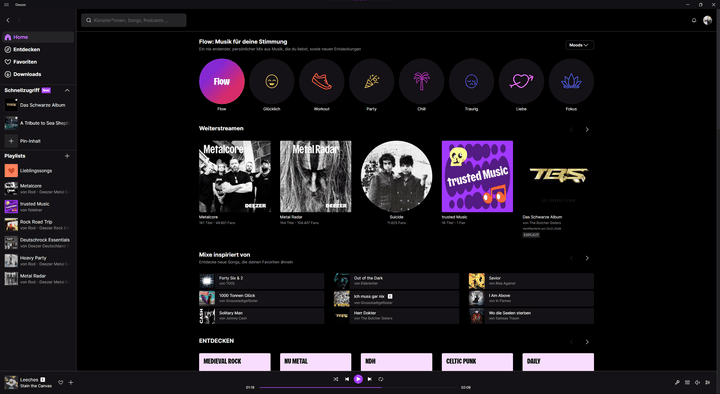Create a new playlist with plus icon
The width and height of the screenshot is (720, 394).
click(67, 156)
